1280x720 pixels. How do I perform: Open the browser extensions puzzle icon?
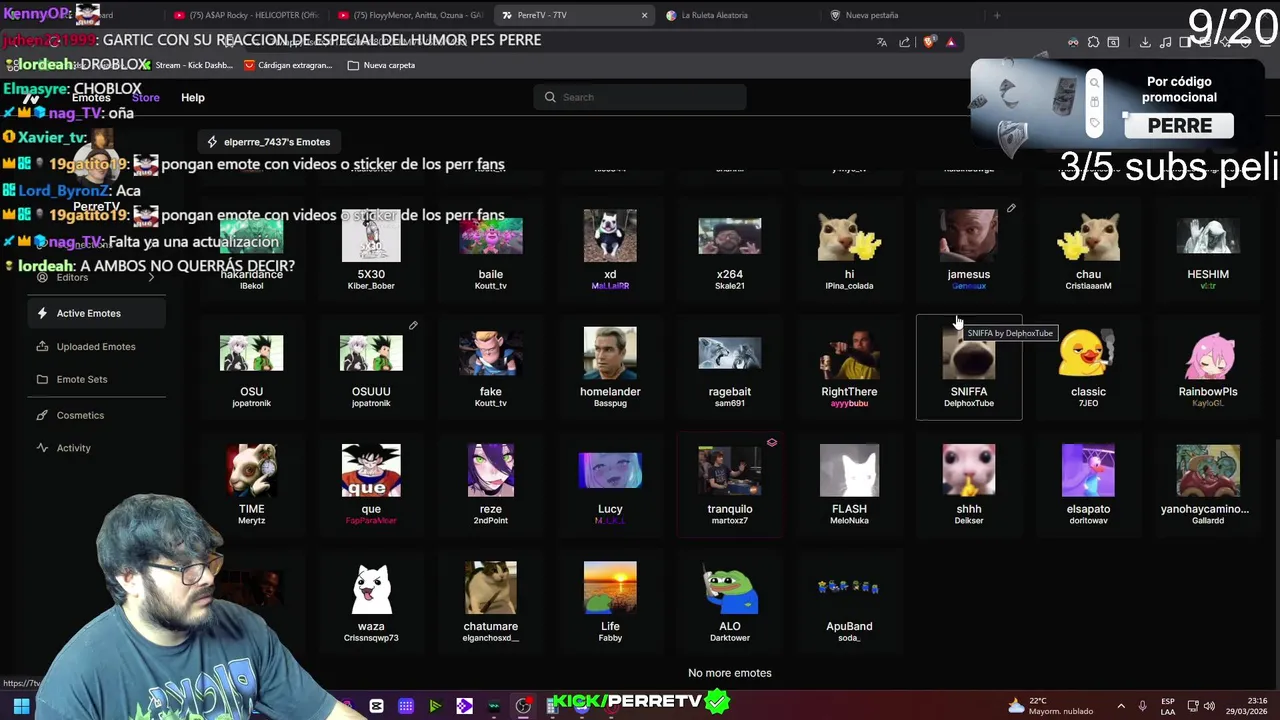tap(1093, 42)
